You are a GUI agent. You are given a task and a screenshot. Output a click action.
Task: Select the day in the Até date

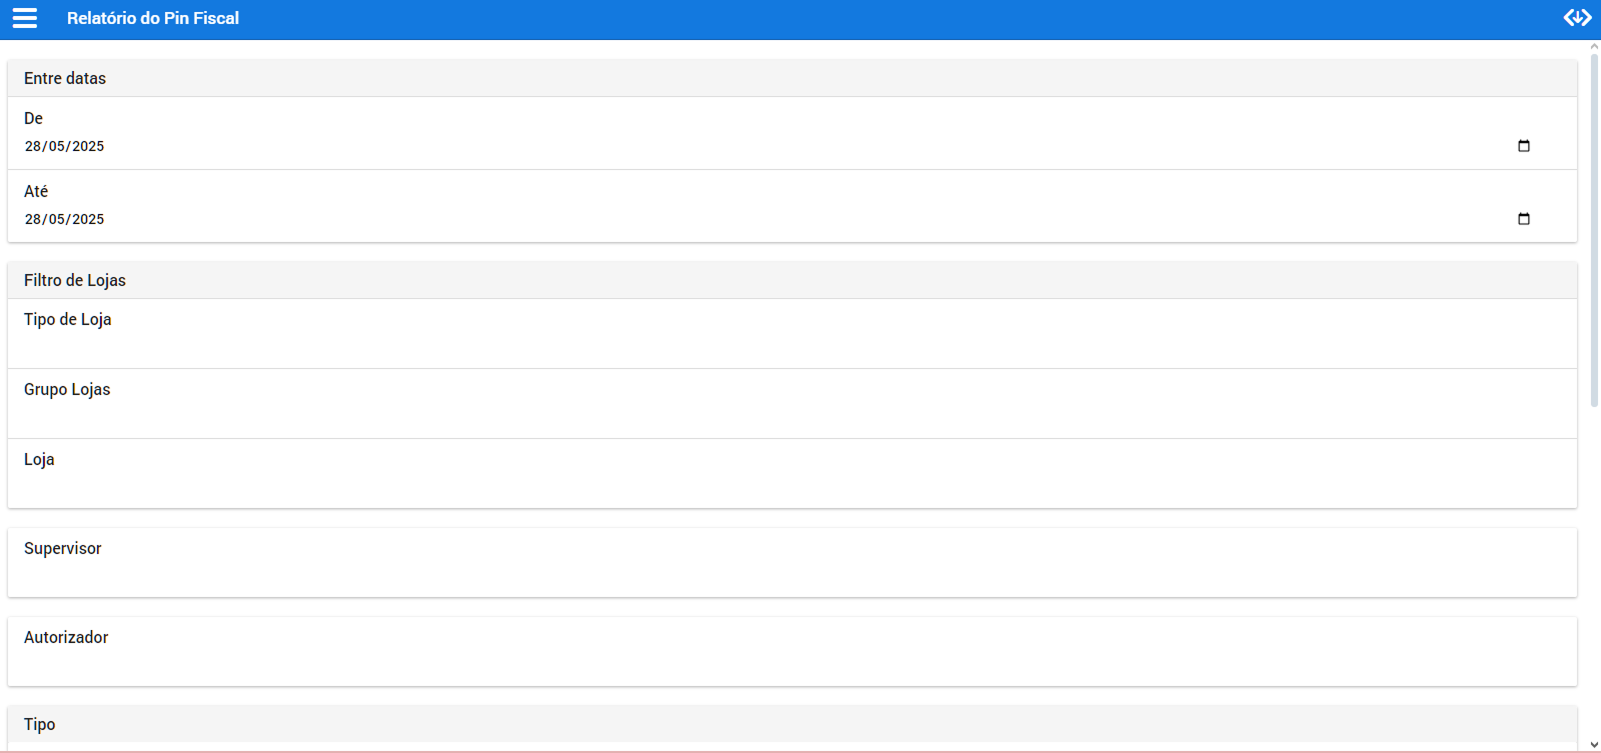33,219
